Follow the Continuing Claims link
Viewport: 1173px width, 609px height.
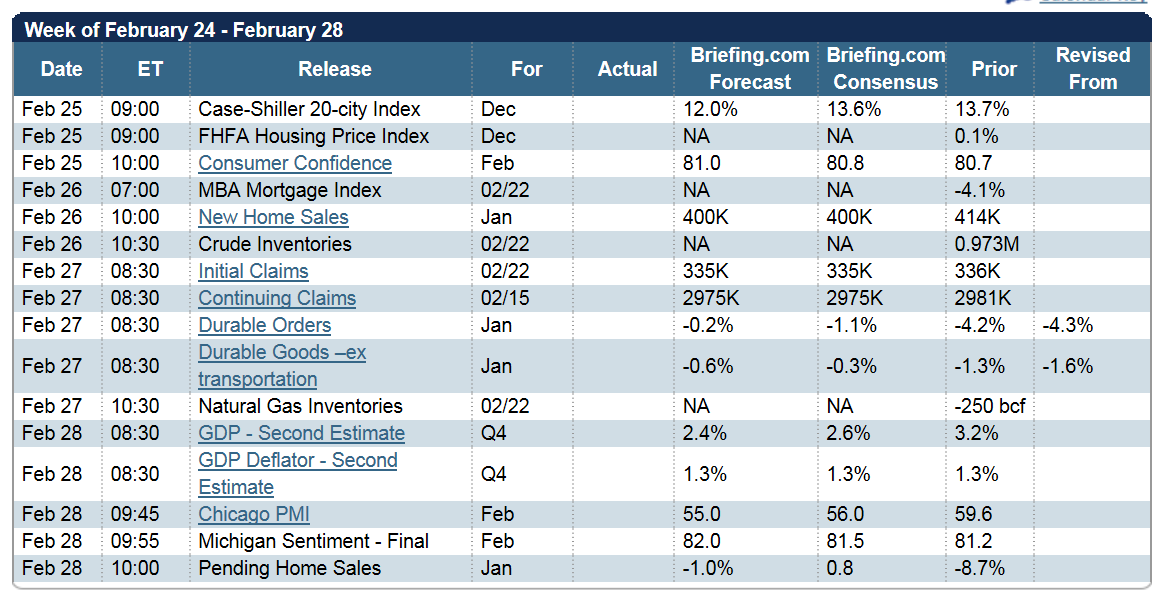[277, 298]
